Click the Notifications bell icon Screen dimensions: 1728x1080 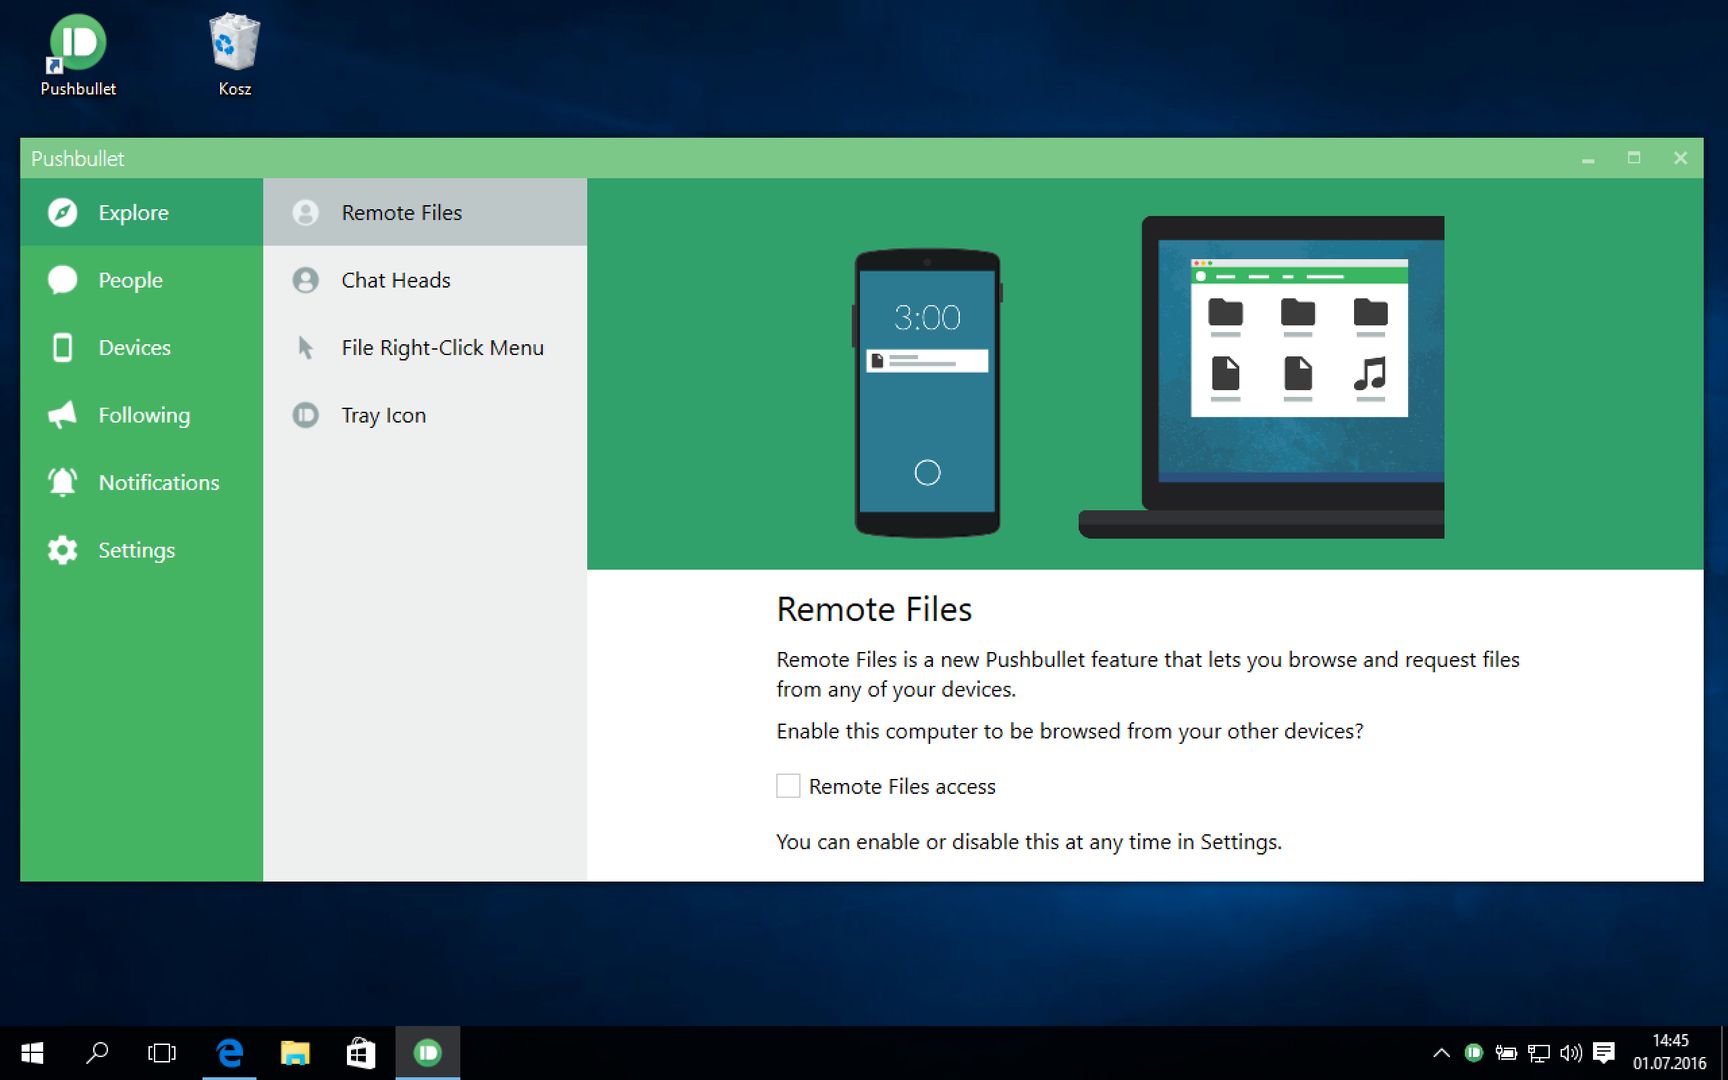click(62, 482)
